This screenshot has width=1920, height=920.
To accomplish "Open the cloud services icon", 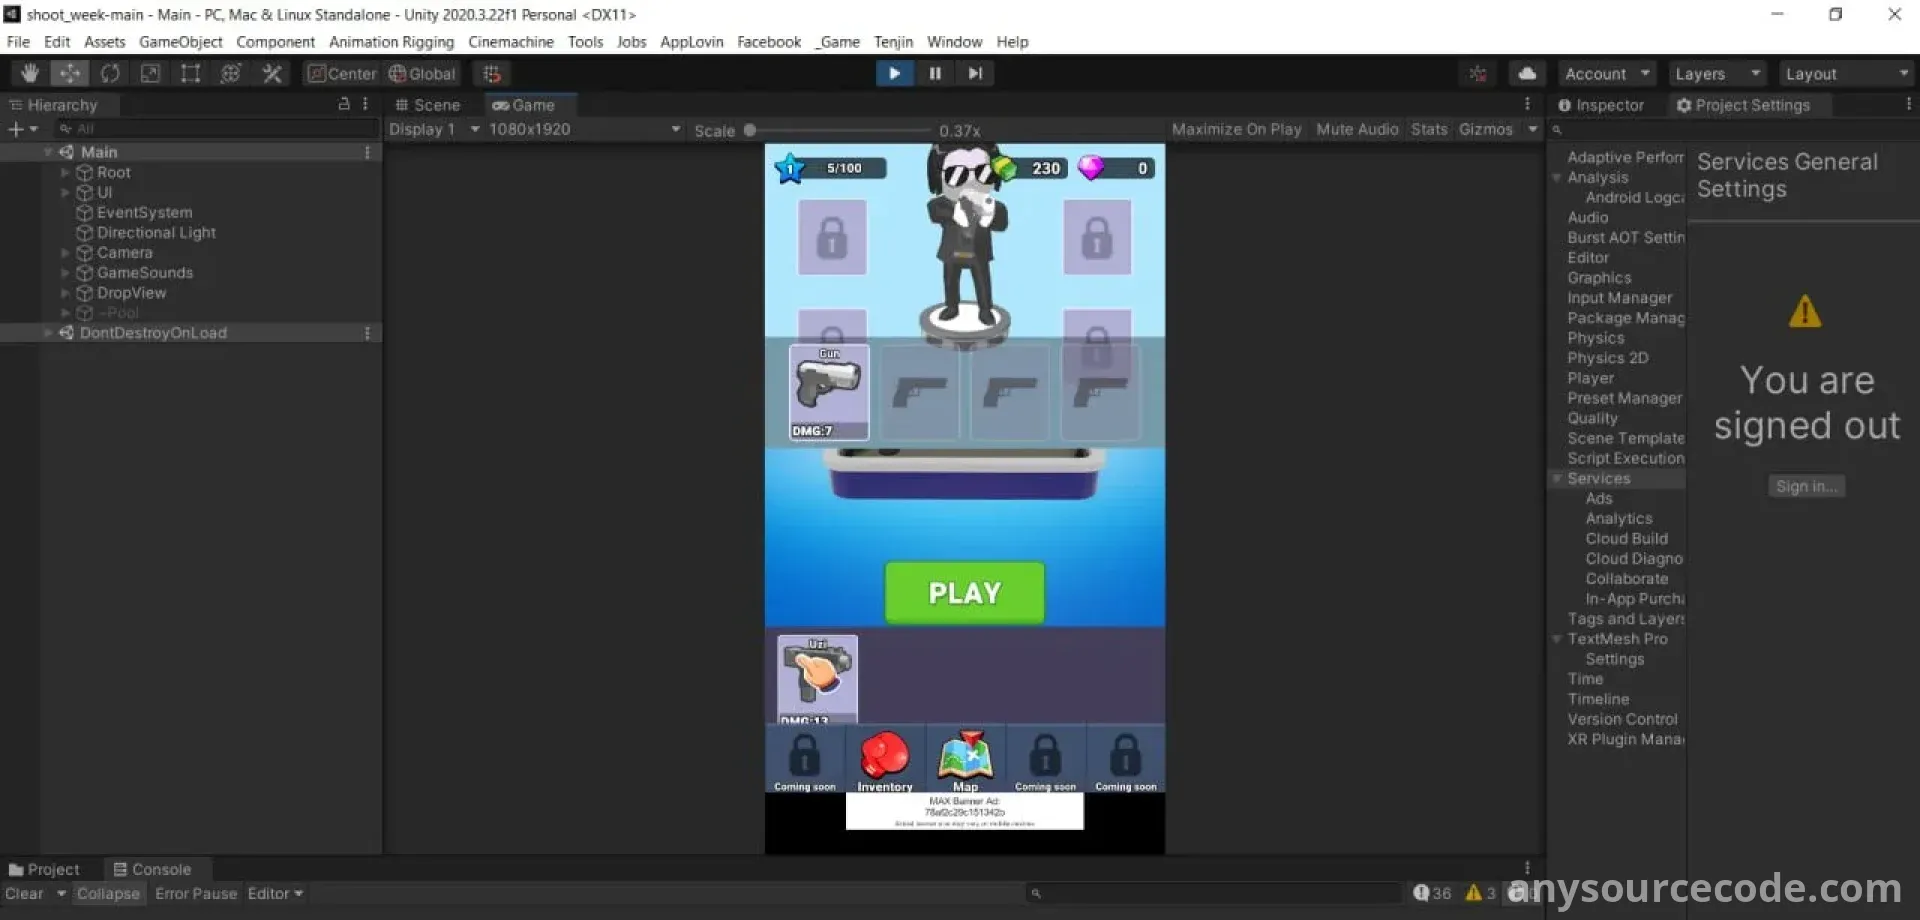I will pyautogui.click(x=1527, y=73).
